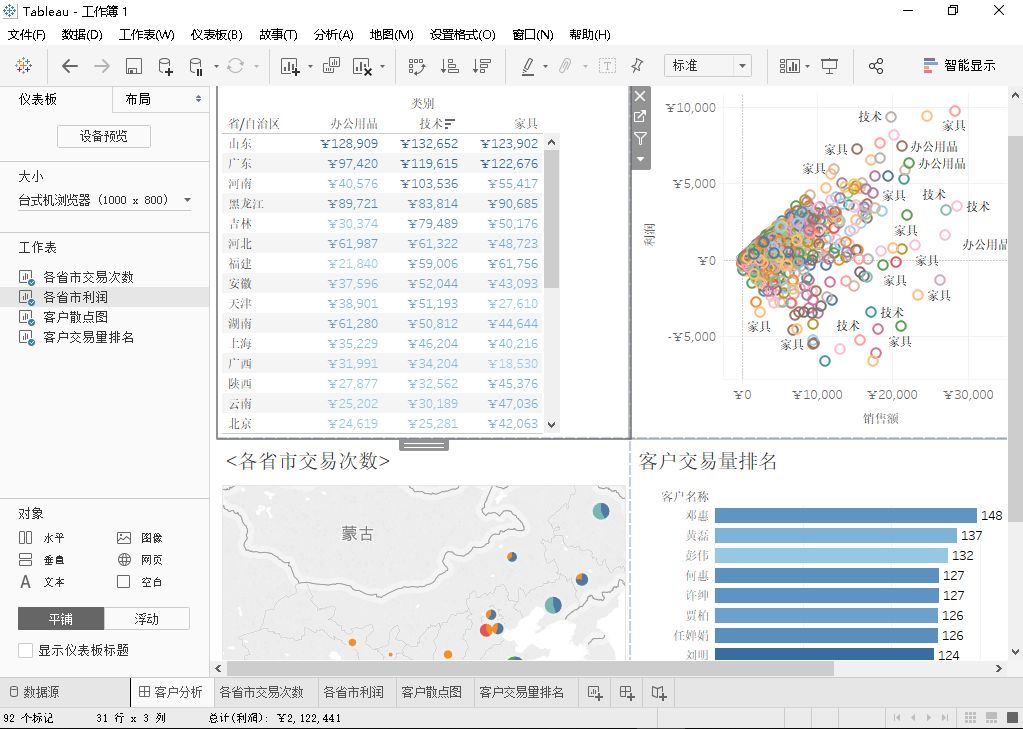This screenshot has height=729, width=1023.
Task: Click the show filmstrip view icon
Action: click(x=991, y=718)
